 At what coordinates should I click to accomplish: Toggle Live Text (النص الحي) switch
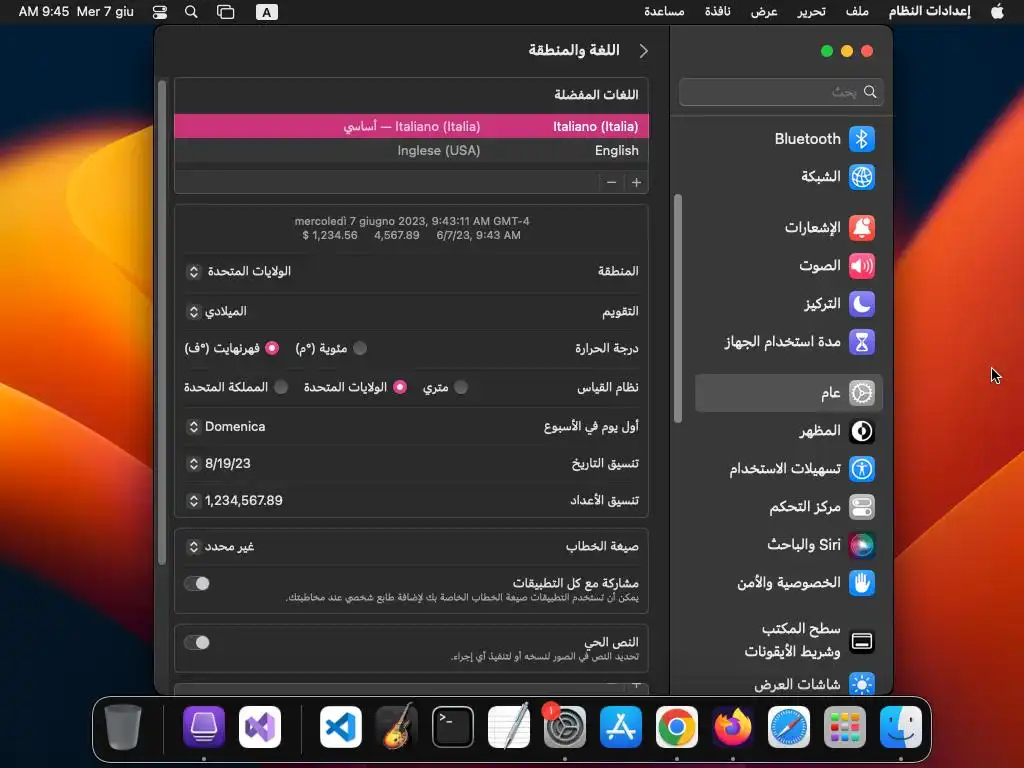(197, 643)
